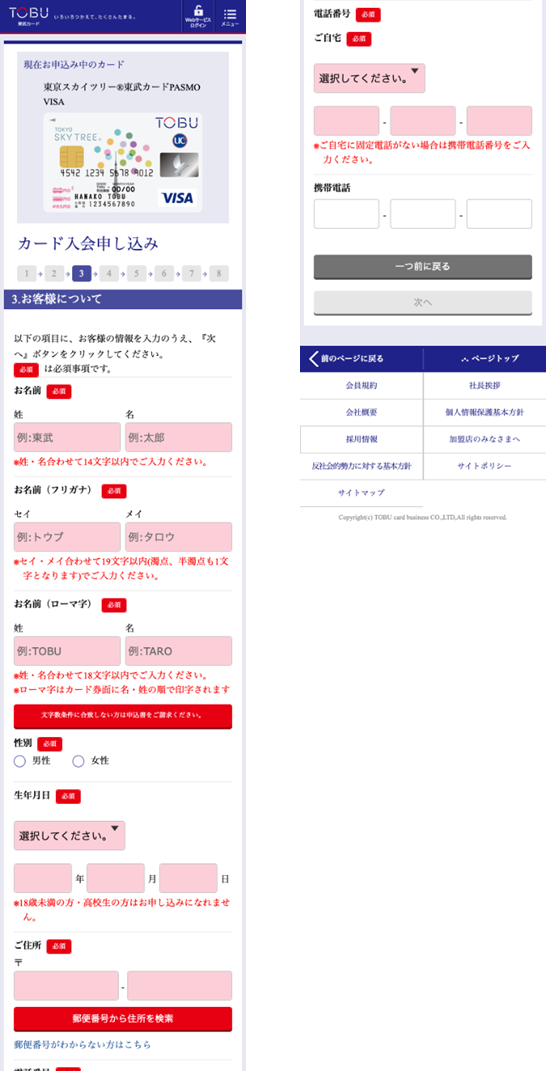Click the red 申込書をご請求ください button
Viewport: 546px width, 1071px height.
tap(123, 716)
